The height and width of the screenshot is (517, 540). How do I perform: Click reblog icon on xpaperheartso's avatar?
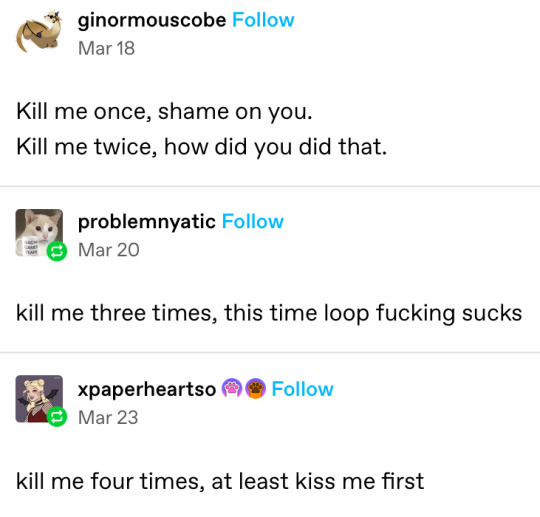[x=56, y=417]
